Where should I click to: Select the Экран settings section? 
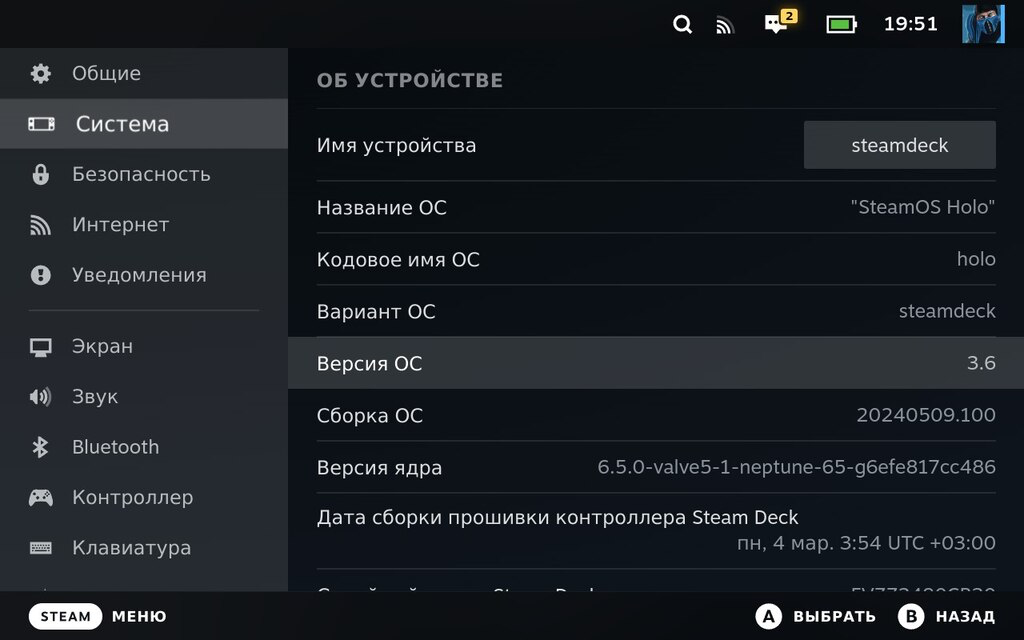click(102, 347)
